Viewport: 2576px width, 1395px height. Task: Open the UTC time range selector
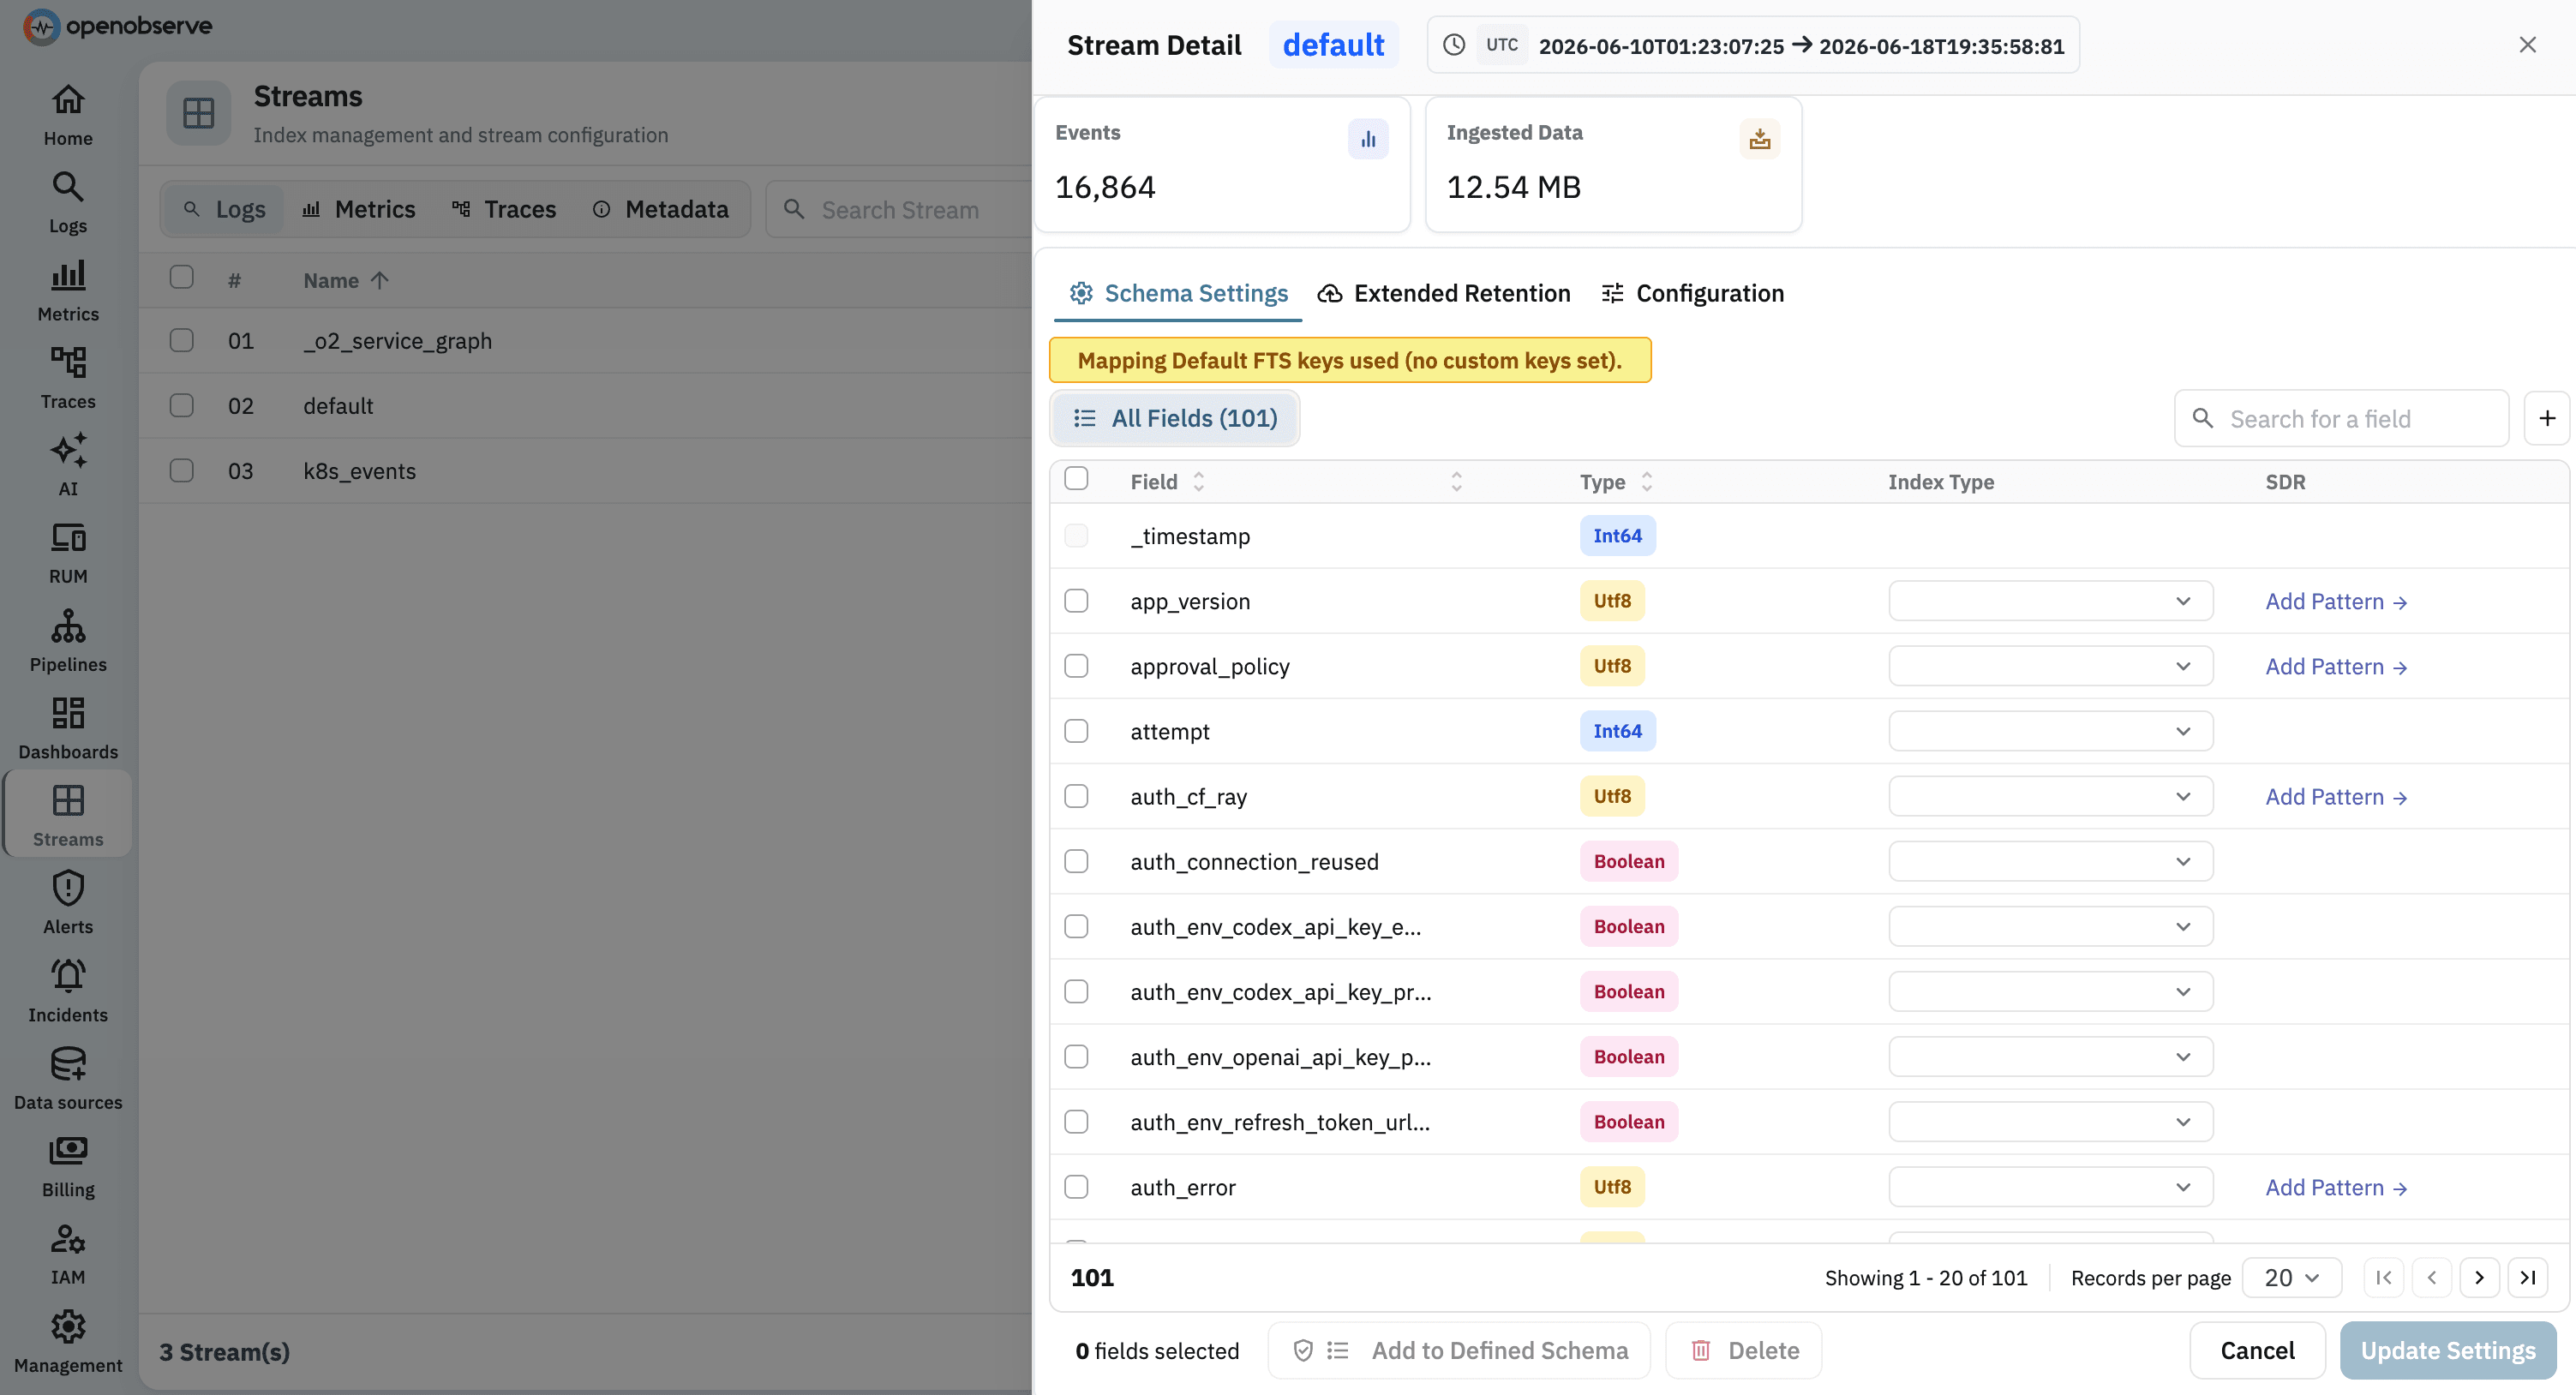pos(1754,45)
